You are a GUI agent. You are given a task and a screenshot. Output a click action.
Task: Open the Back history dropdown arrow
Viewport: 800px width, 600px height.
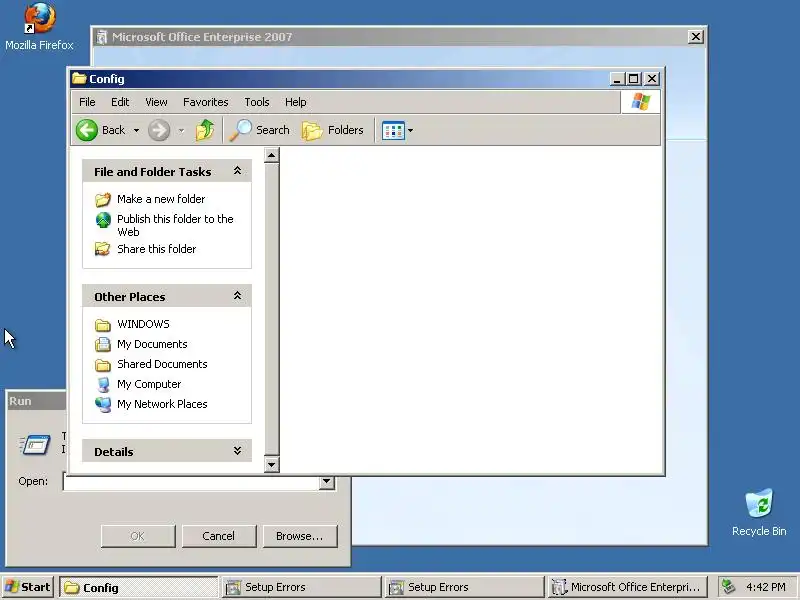136,131
